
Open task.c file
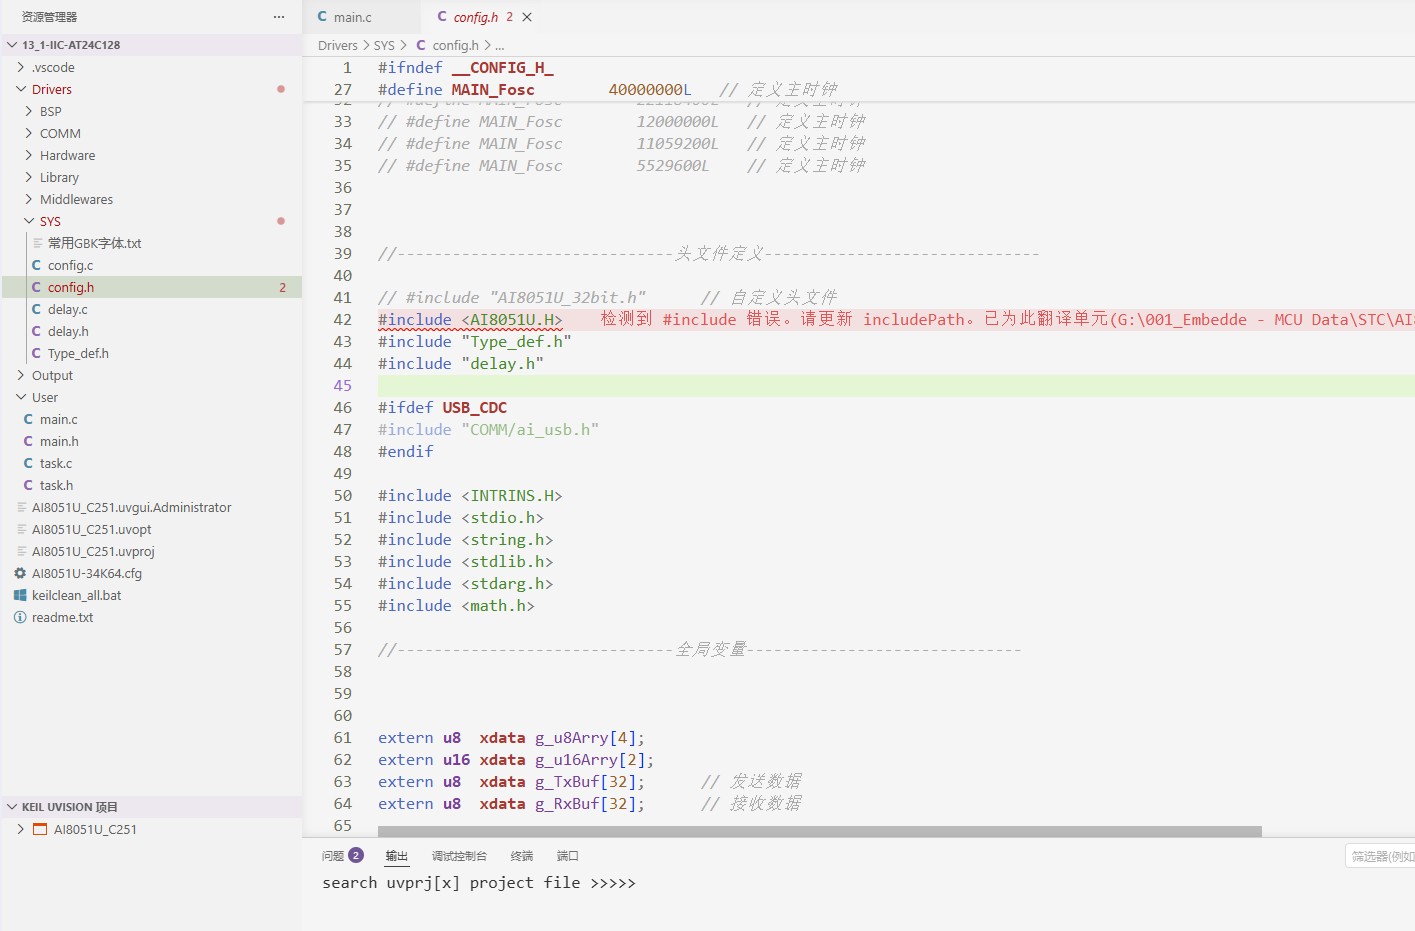152,463
